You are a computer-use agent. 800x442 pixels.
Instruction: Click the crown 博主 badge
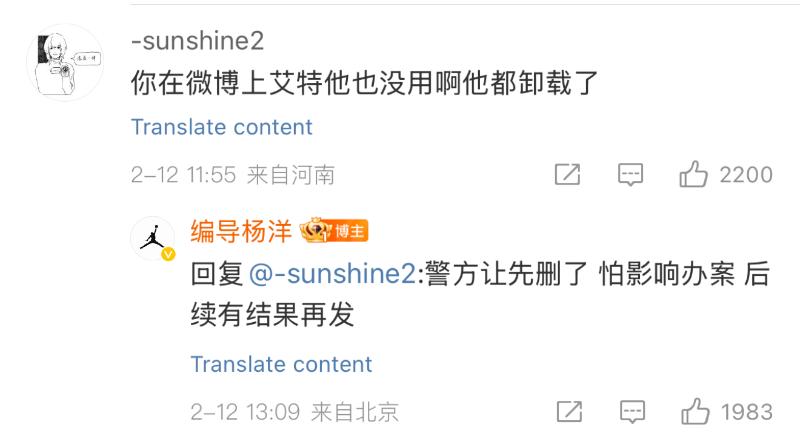pos(335,232)
